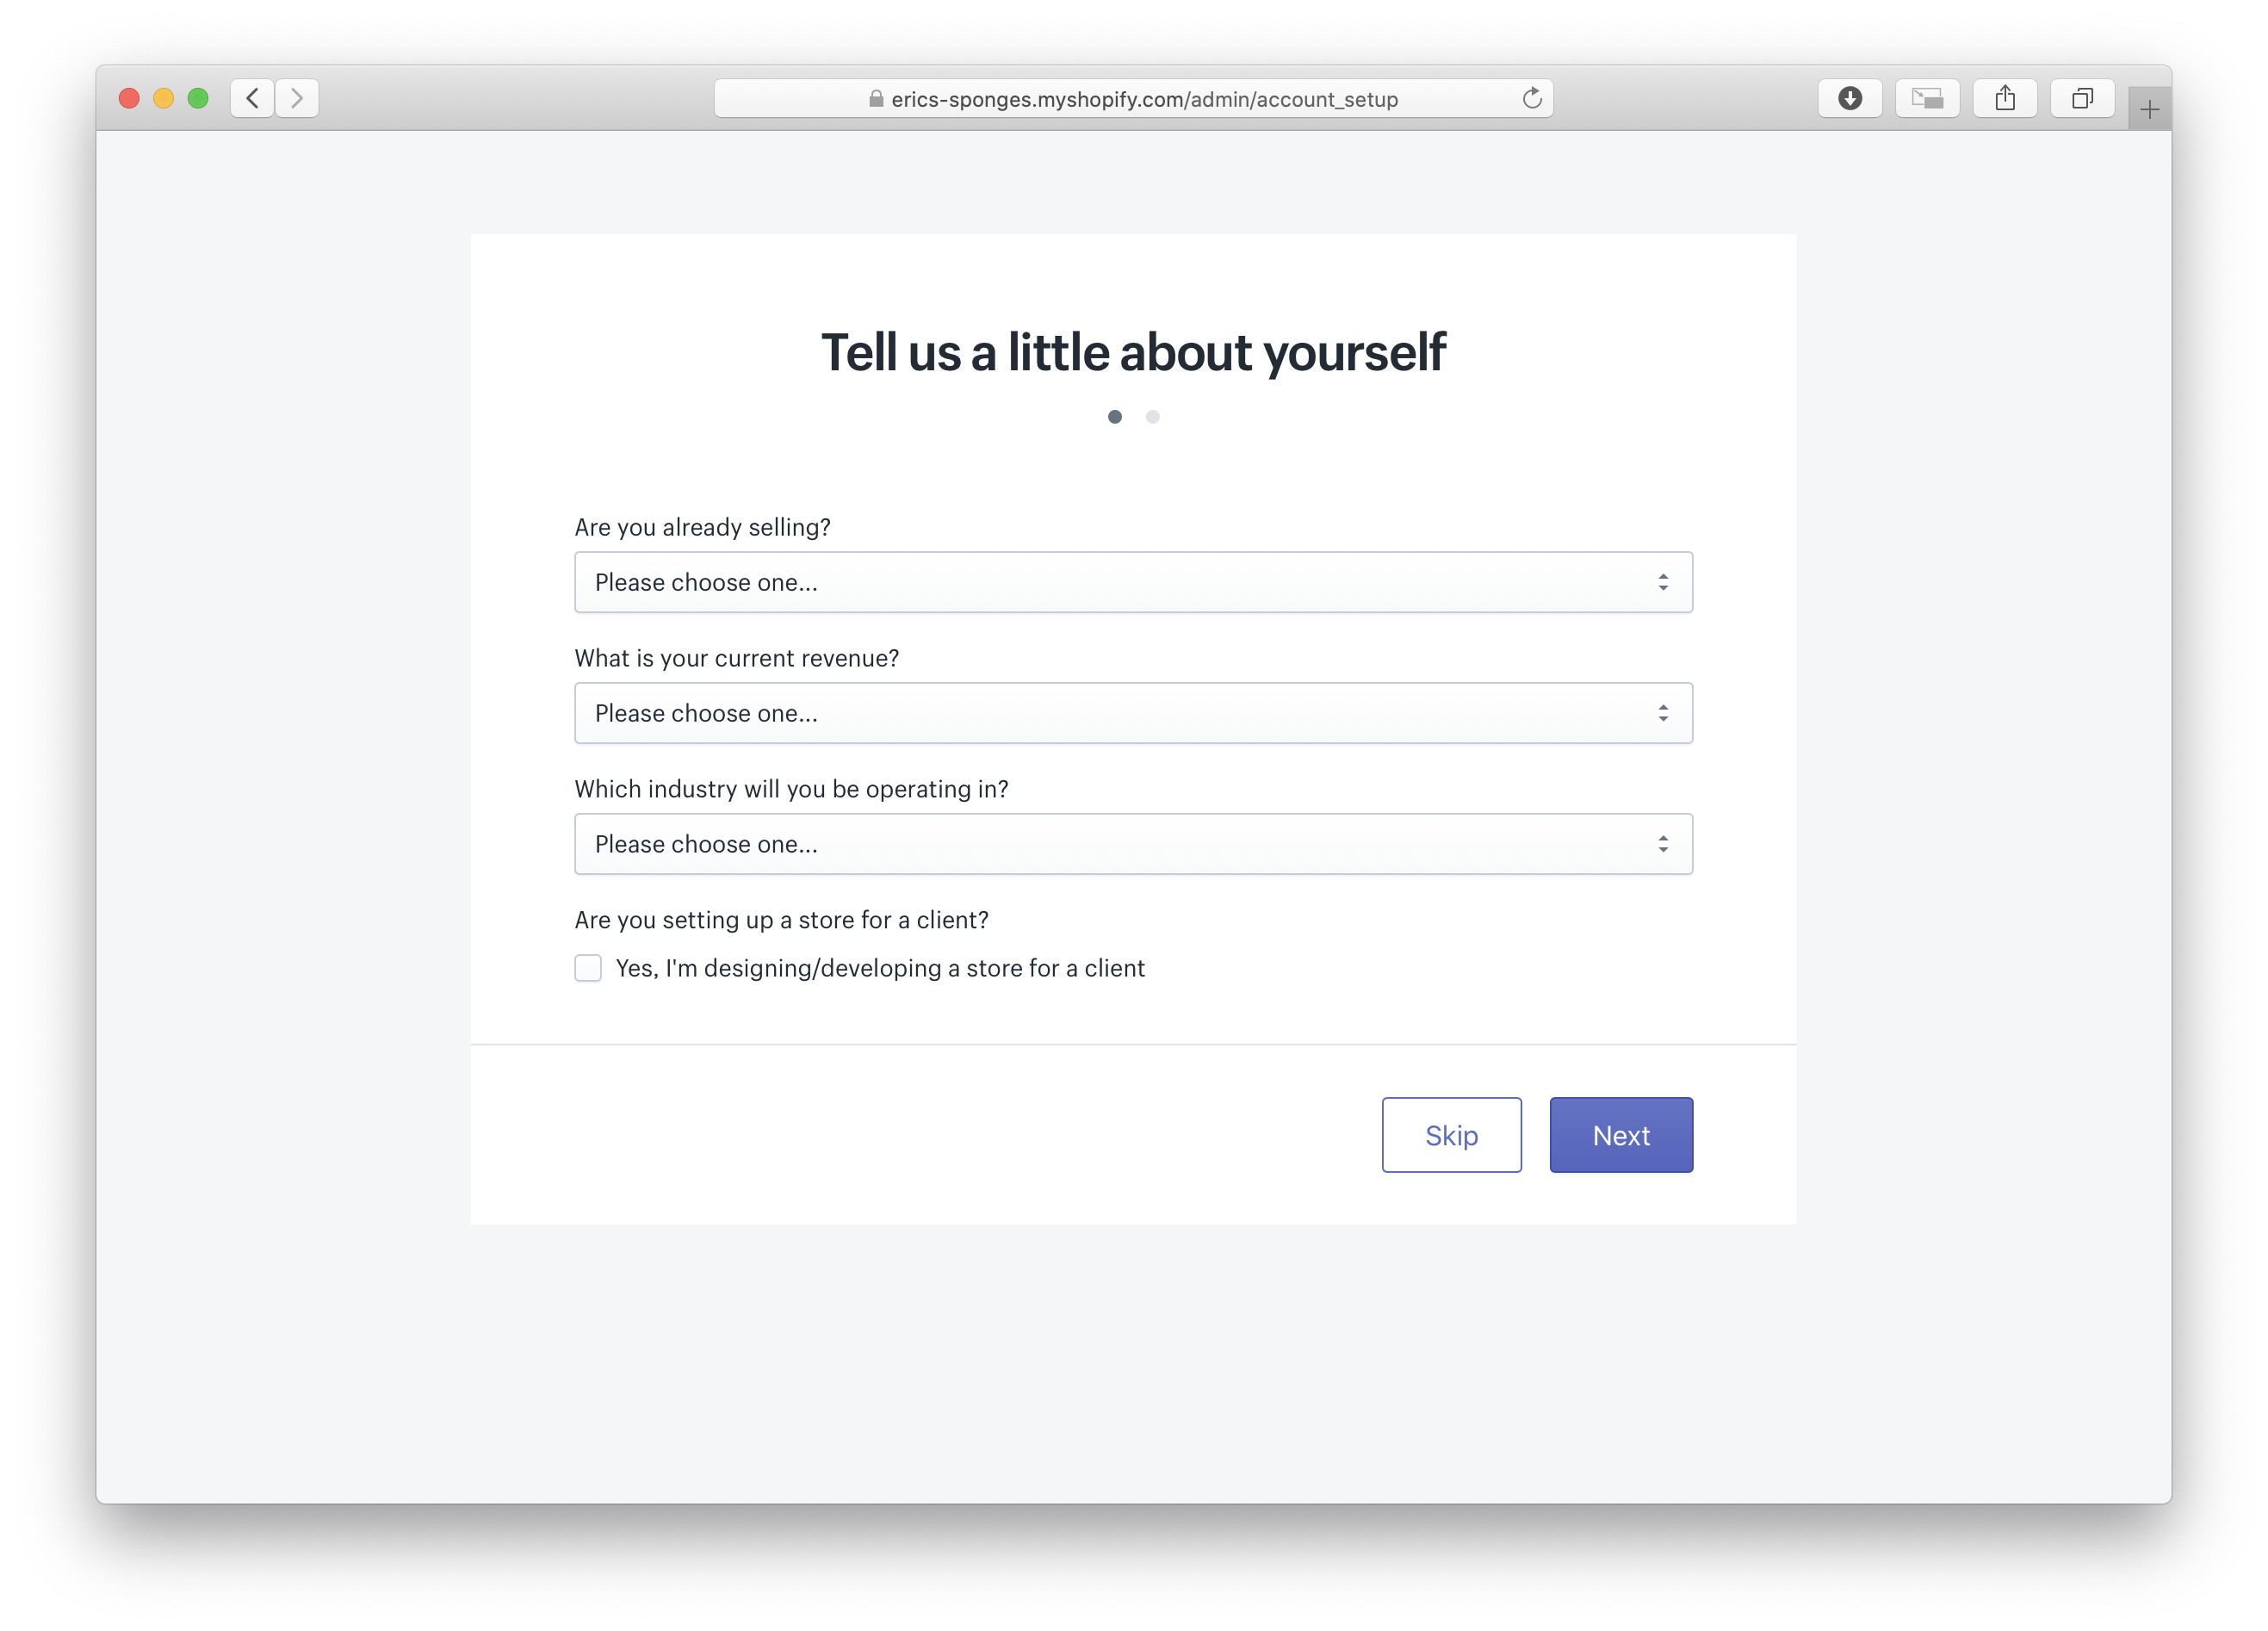2268x1631 pixels.
Task: Open a new tab with plus icon
Action: 2149,109
